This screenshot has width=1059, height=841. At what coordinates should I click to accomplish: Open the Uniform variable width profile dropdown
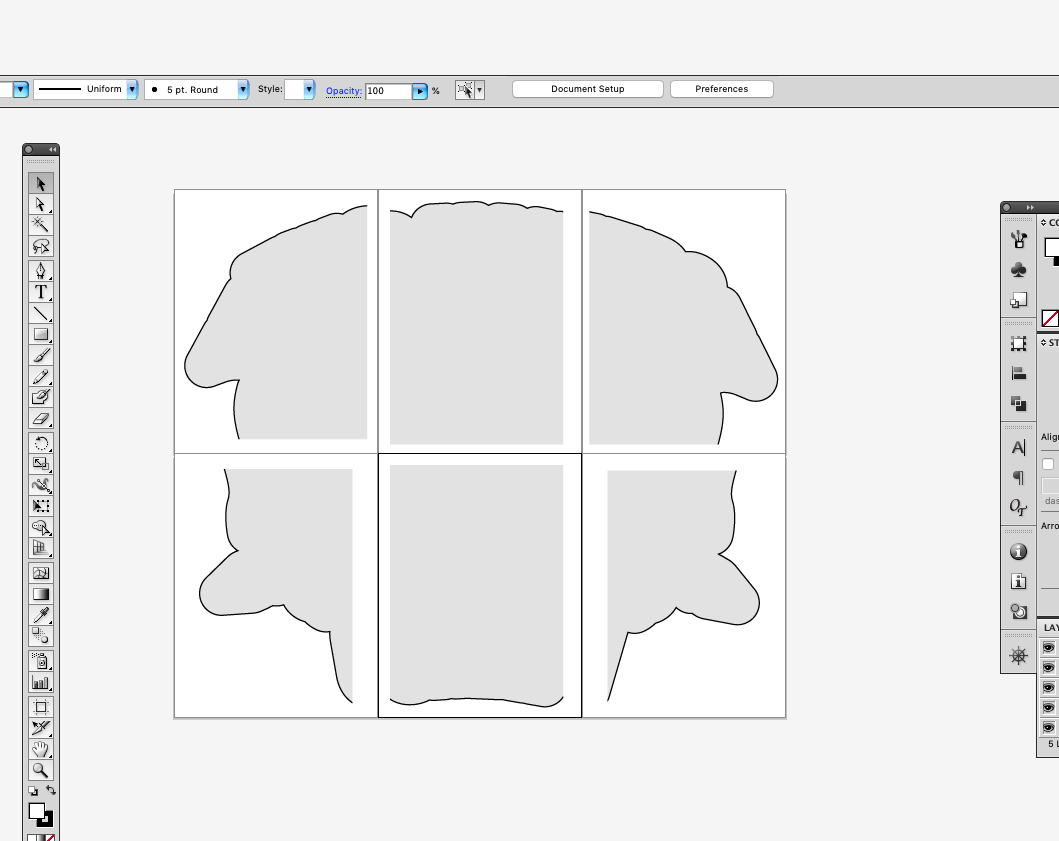pyautogui.click(x=133, y=88)
